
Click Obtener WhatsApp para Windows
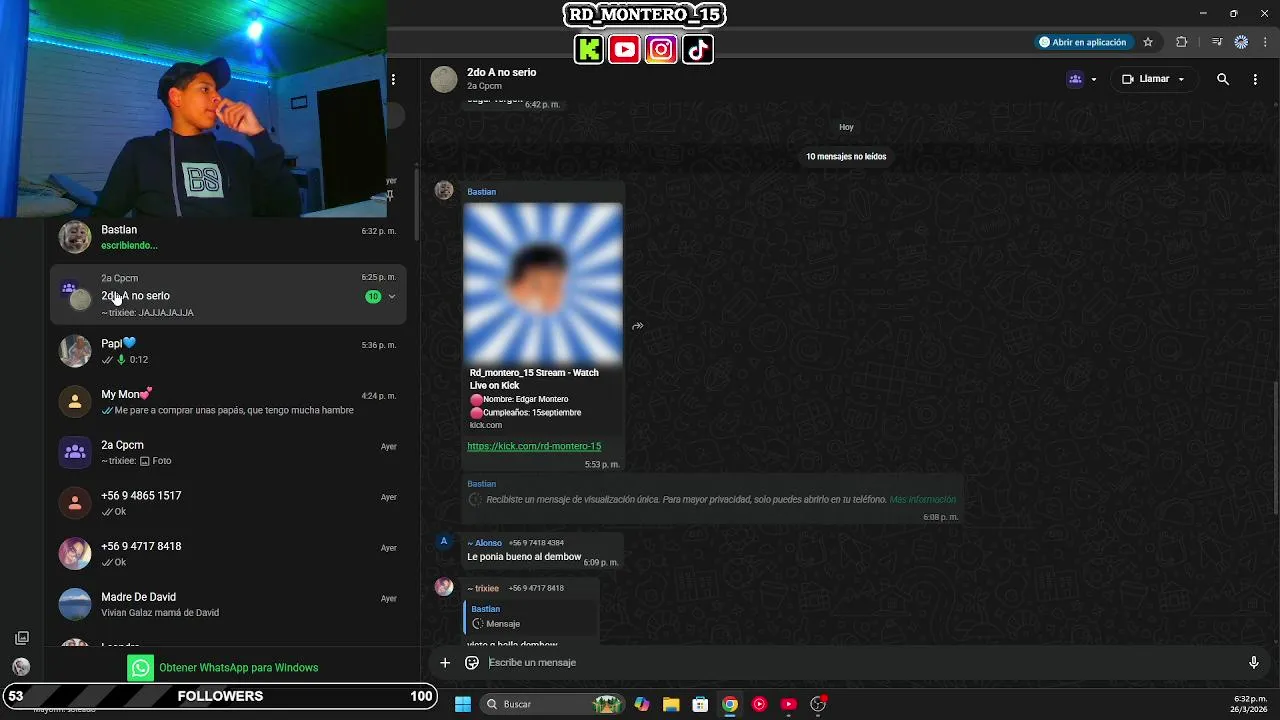click(223, 668)
